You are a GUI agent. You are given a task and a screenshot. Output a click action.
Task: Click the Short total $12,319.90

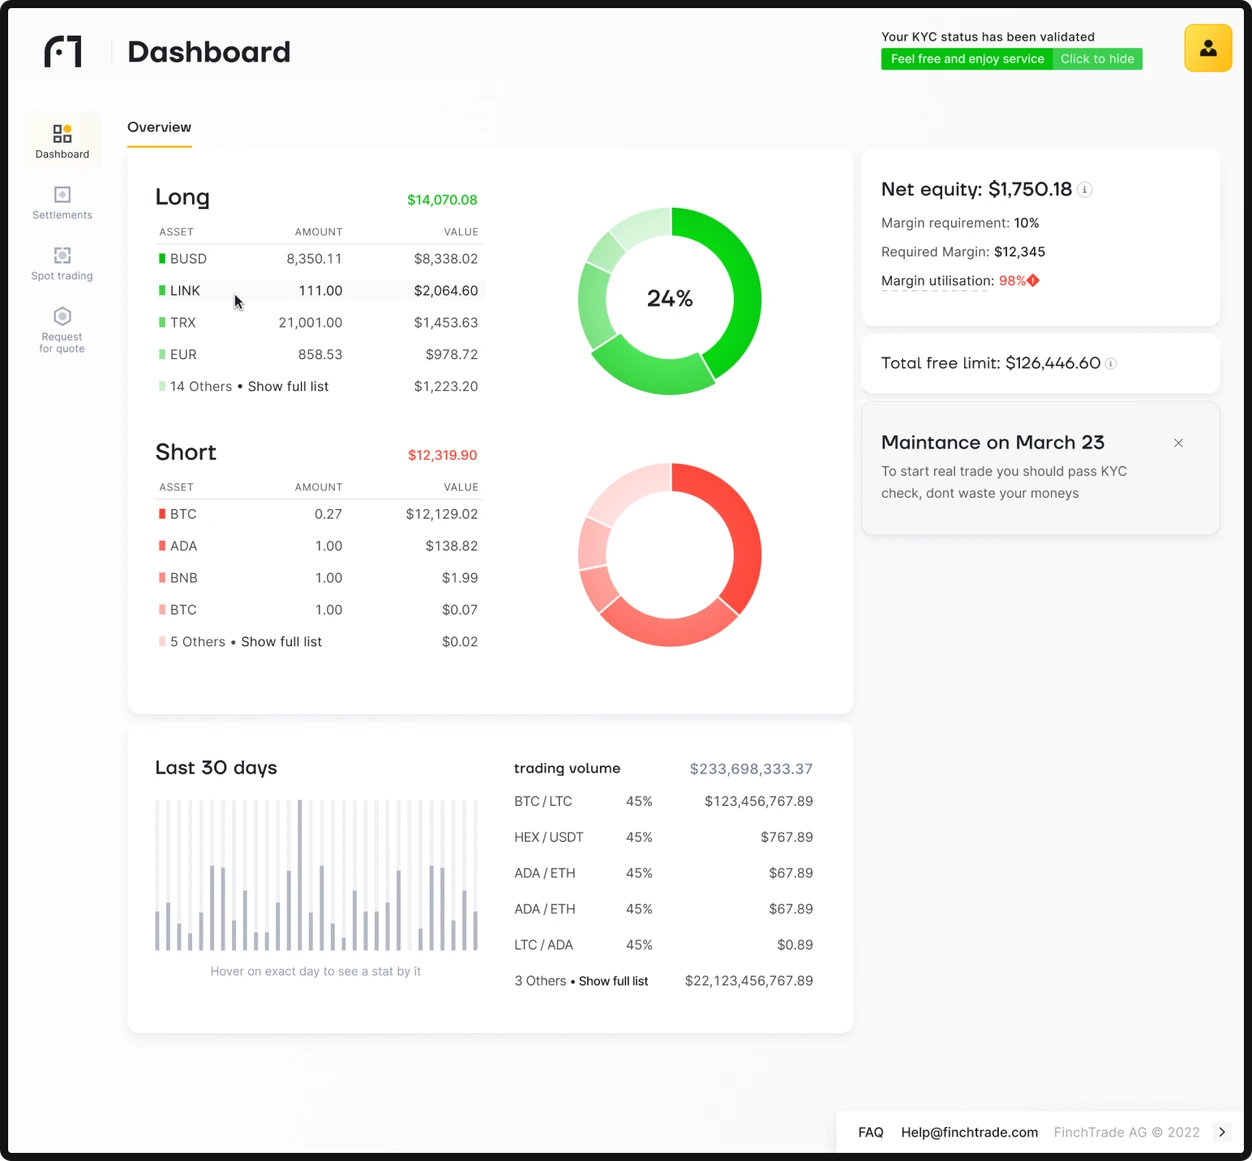[442, 455]
